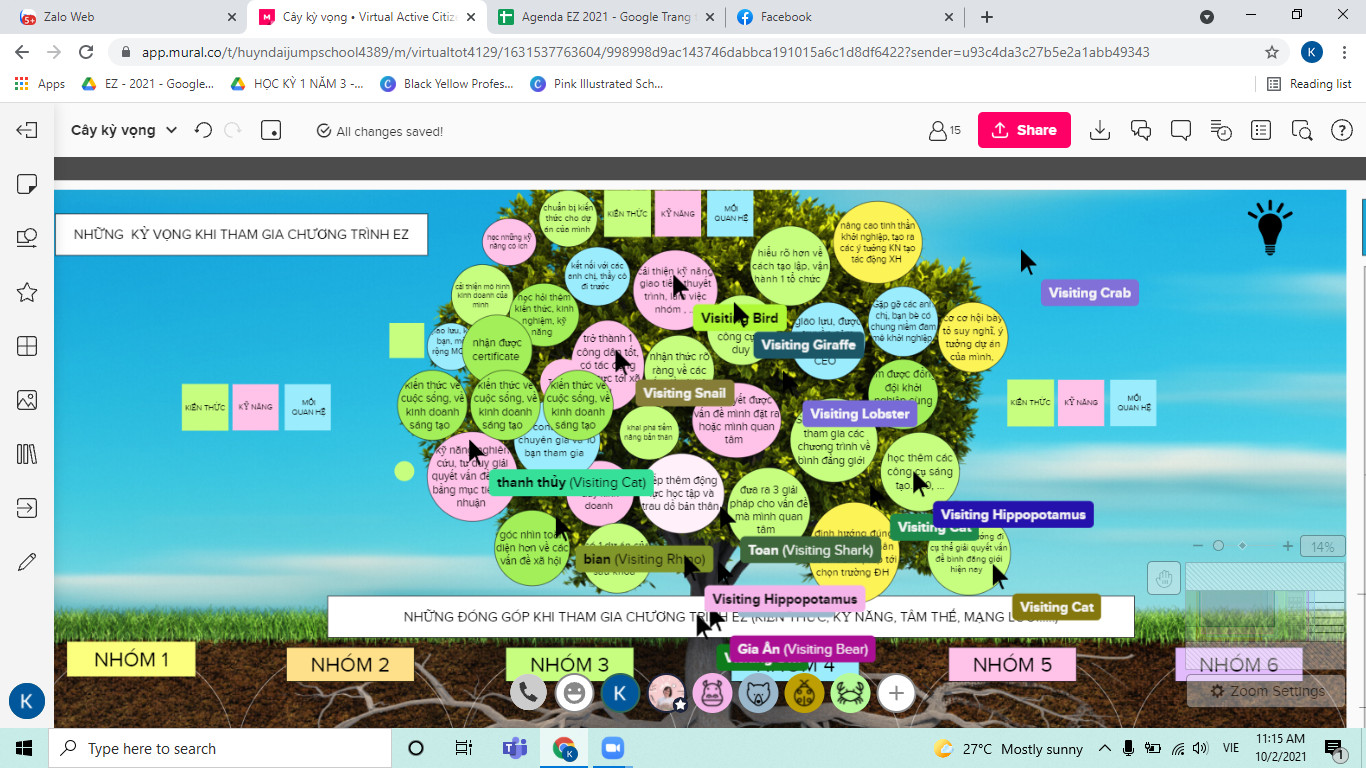The width and height of the screenshot is (1366, 768).
Task: Click the square icon beside the redo arrow
Action: [x=271, y=130]
